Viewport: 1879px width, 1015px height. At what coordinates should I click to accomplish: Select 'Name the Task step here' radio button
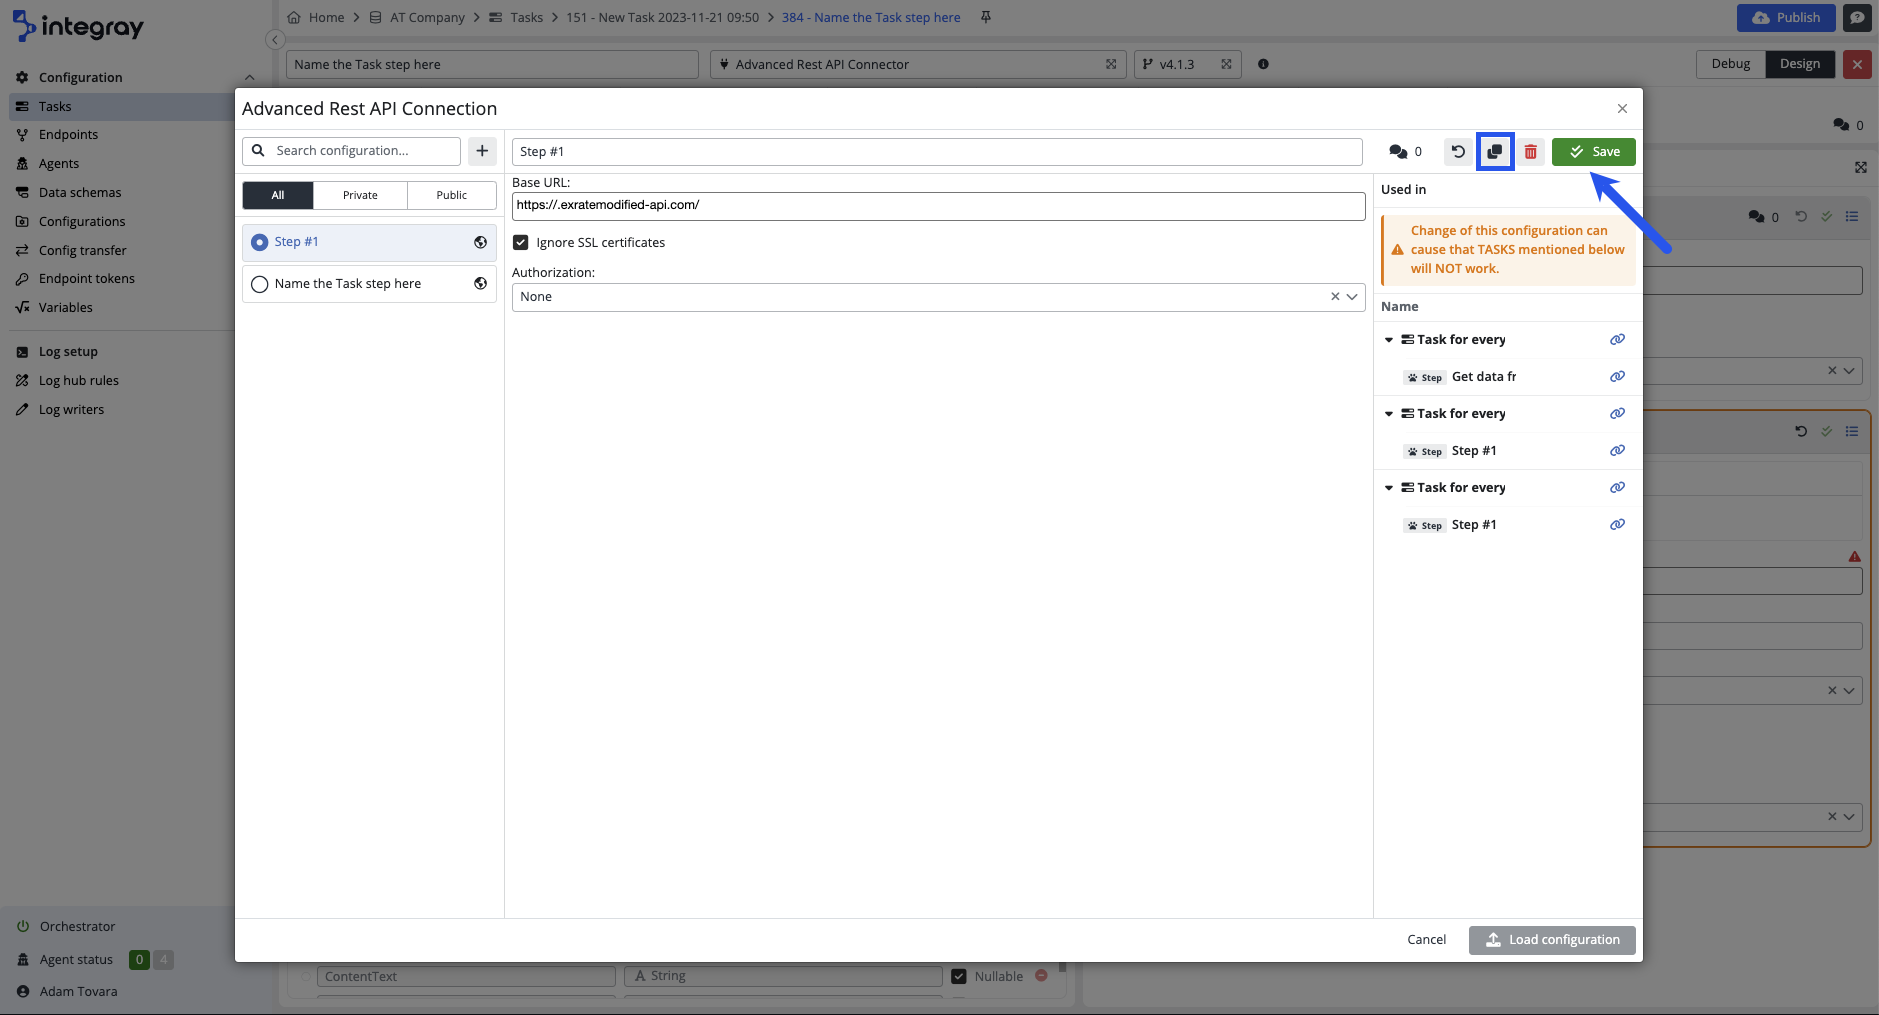pos(260,284)
